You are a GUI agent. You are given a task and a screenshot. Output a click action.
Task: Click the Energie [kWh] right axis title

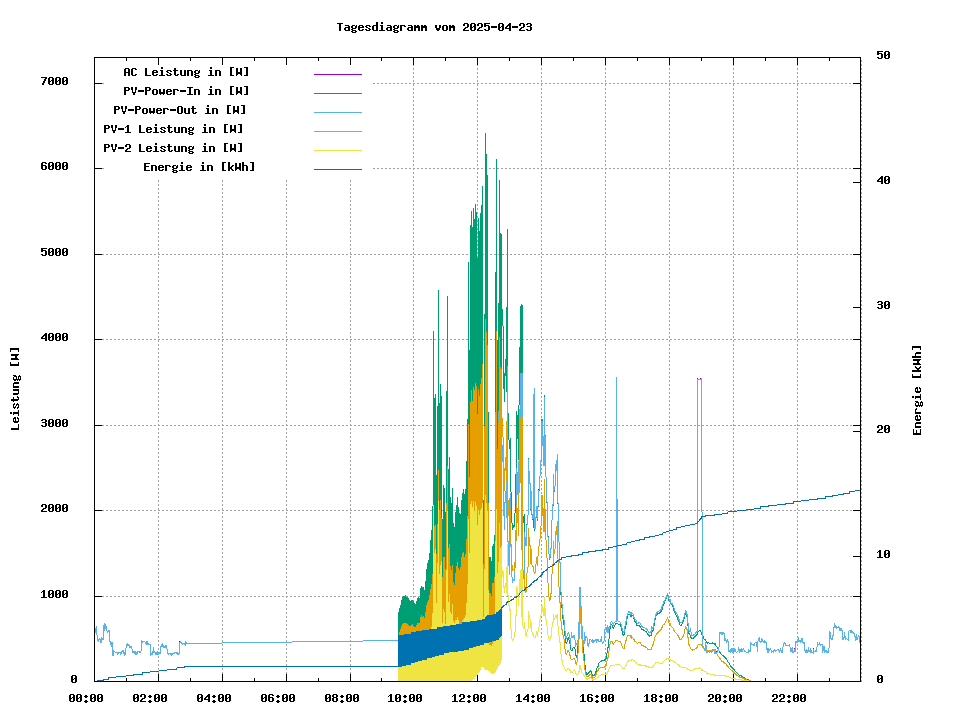pos(917,390)
